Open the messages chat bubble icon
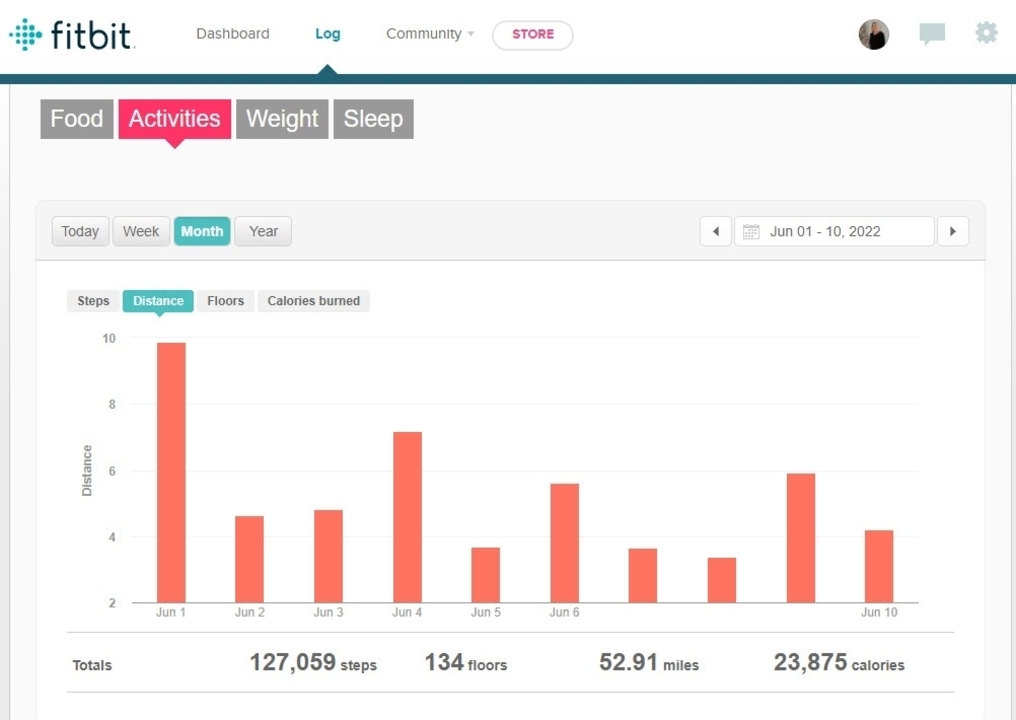This screenshot has width=1016, height=720. pyautogui.click(x=932, y=35)
